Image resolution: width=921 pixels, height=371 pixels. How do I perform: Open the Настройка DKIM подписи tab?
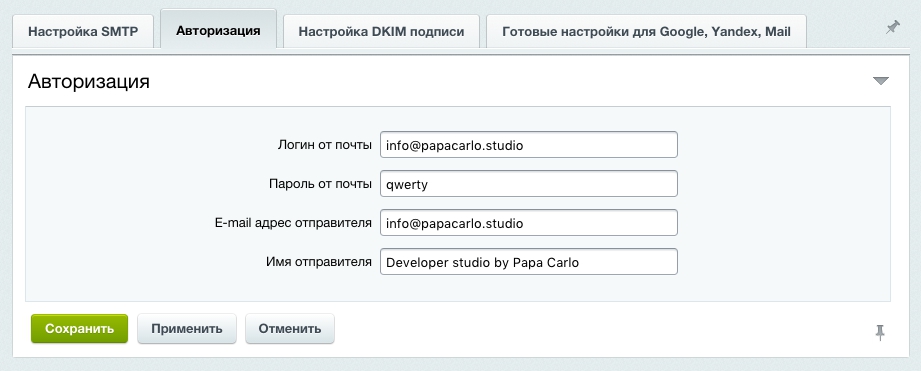click(381, 32)
